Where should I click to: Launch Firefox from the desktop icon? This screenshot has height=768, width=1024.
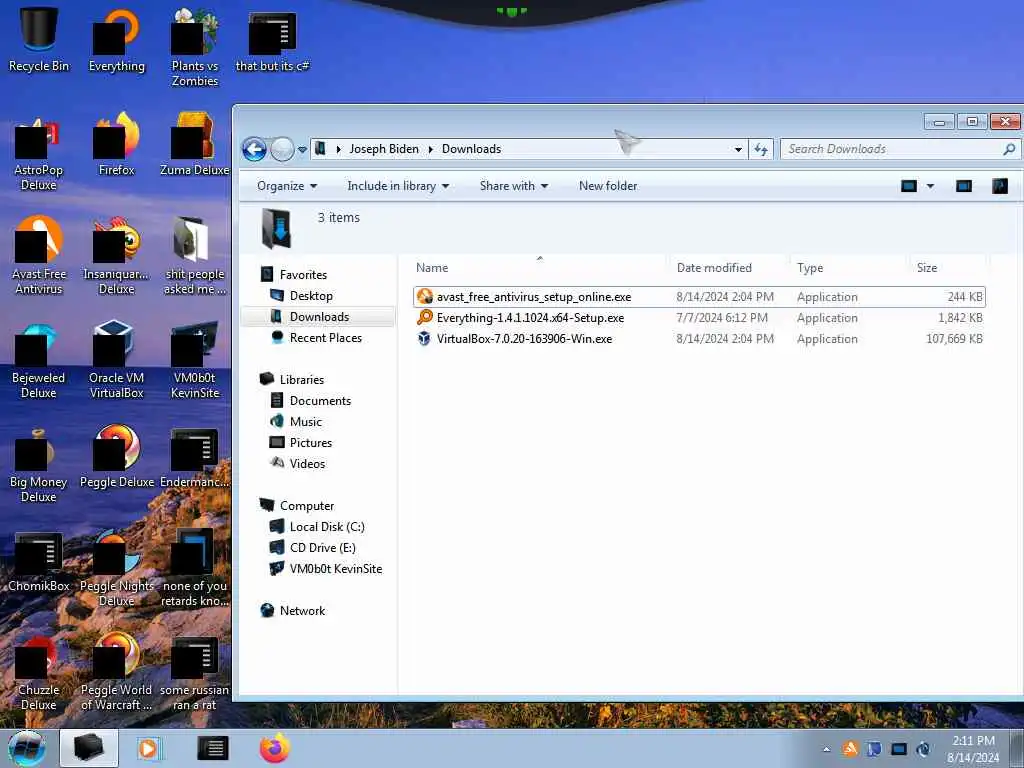[116, 144]
